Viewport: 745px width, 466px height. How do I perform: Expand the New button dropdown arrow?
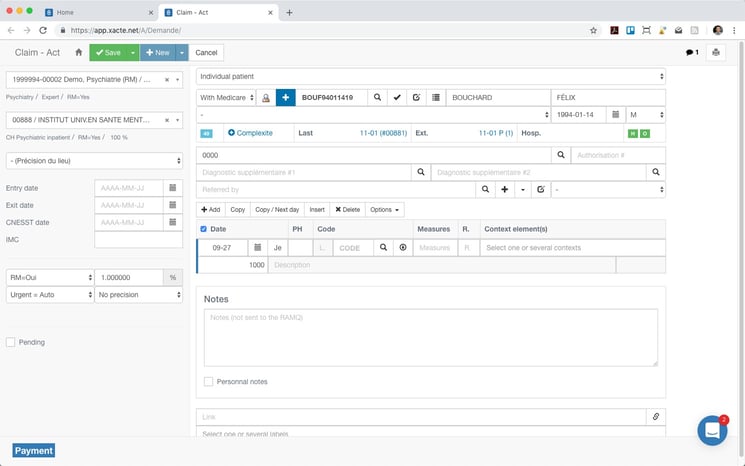pos(182,52)
